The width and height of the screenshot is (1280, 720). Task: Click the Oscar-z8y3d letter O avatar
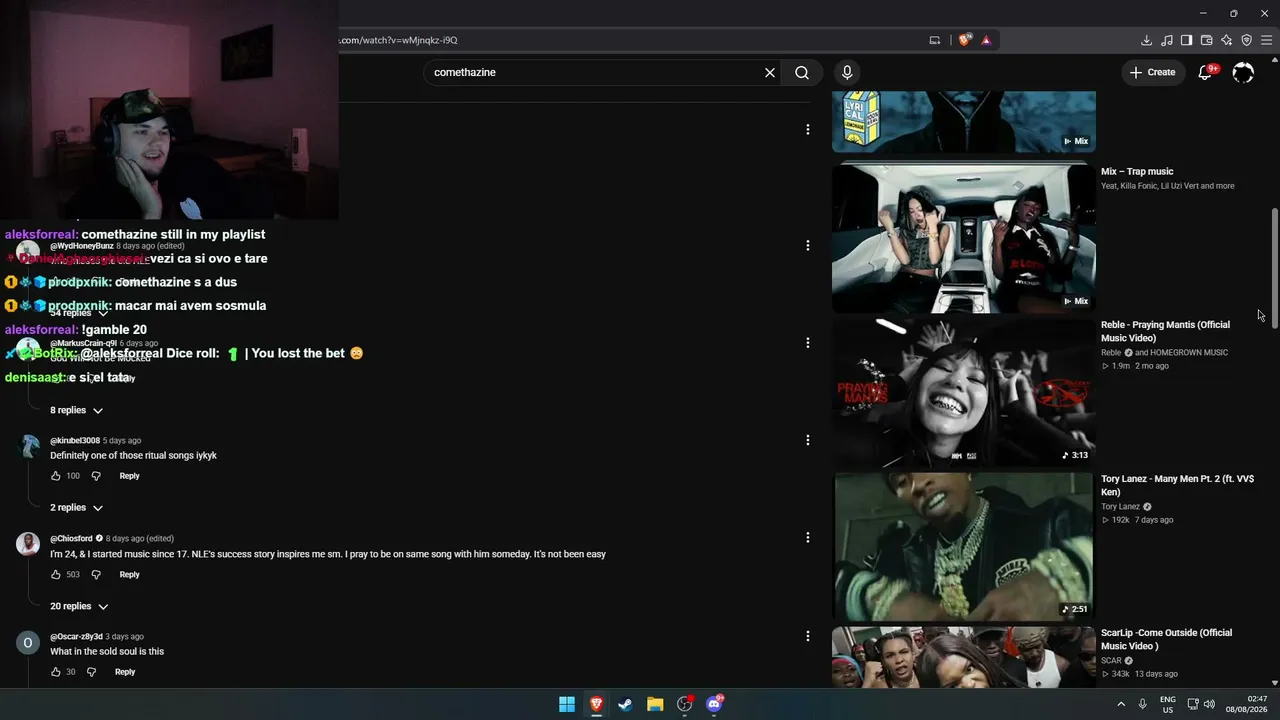(28, 642)
